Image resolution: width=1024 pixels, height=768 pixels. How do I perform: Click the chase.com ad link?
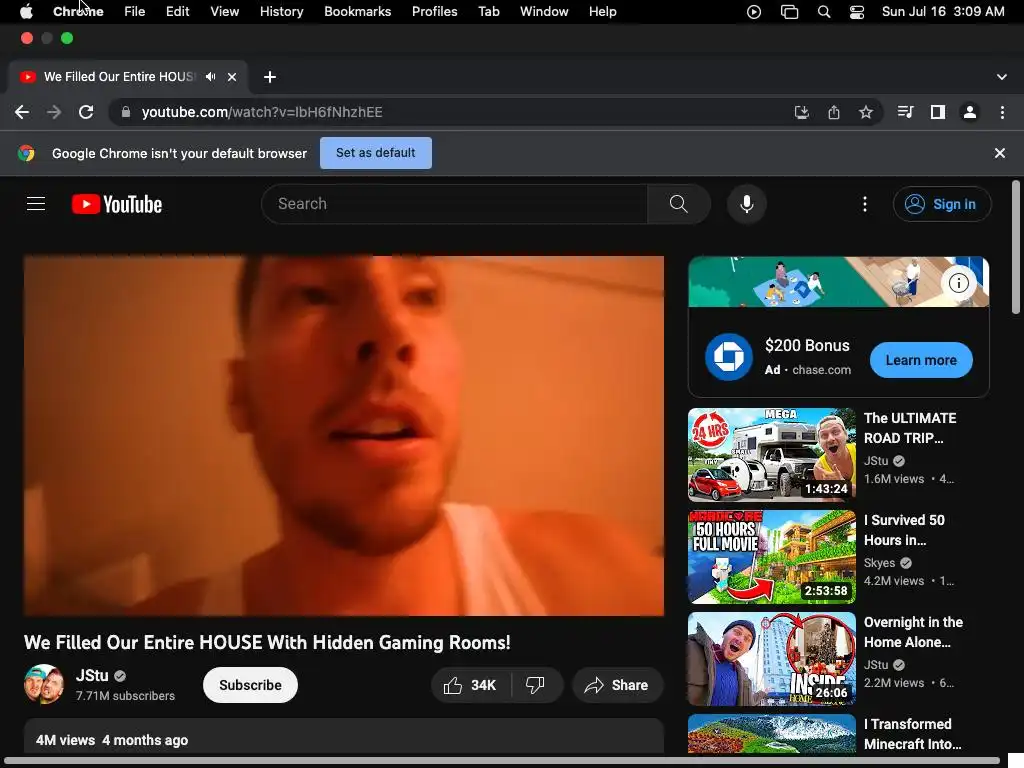click(x=821, y=370)
